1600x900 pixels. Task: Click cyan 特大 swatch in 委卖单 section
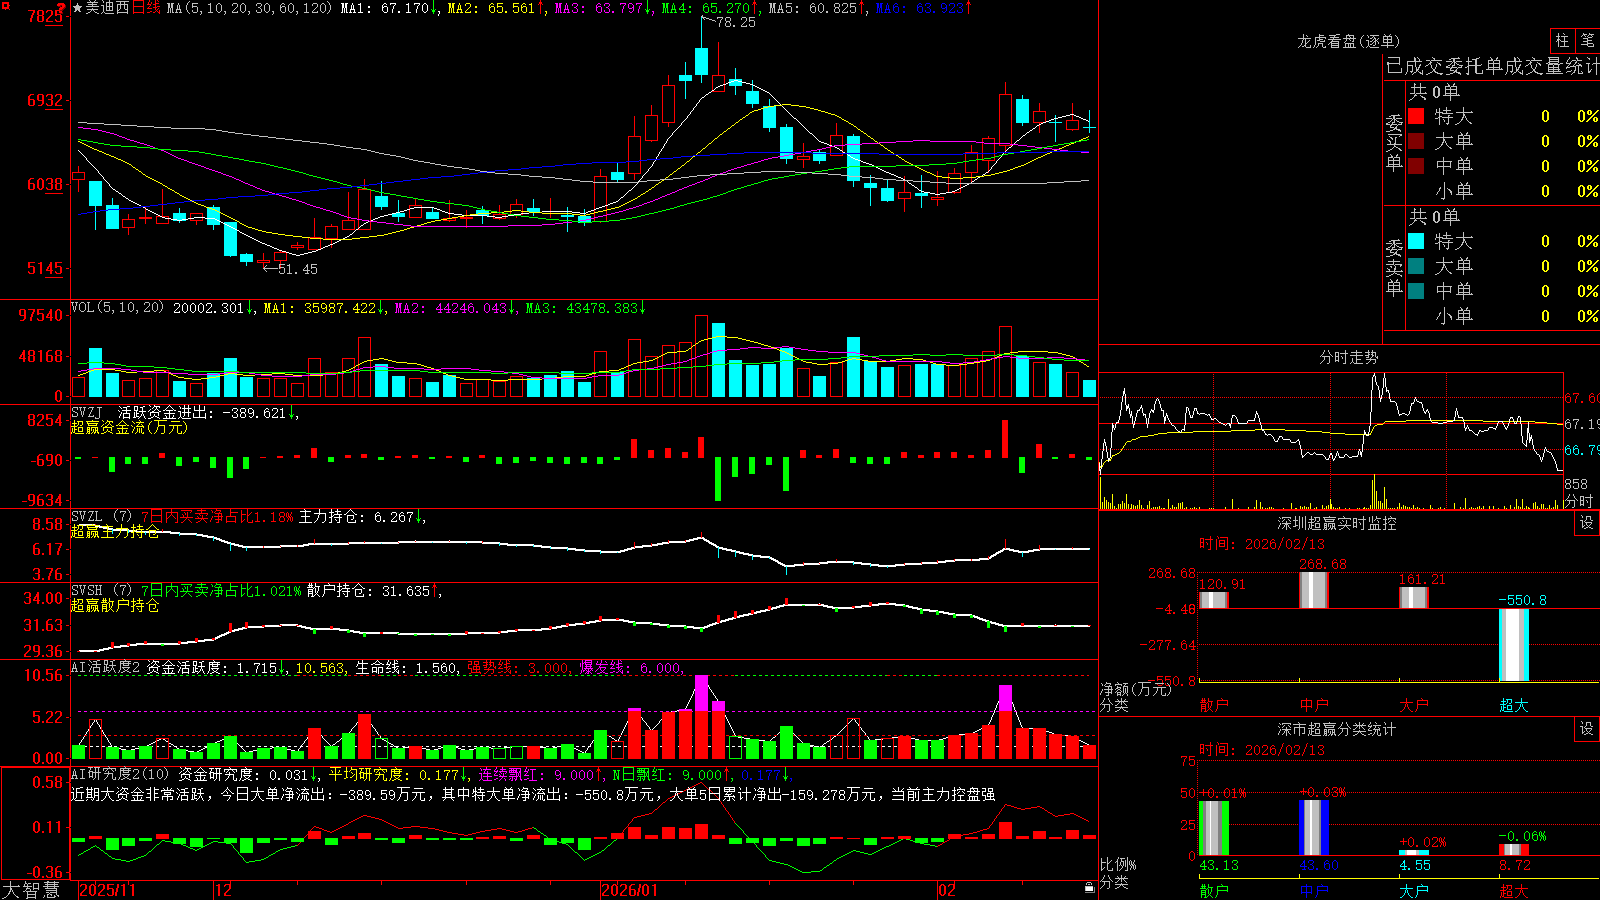pos(1416,241)
